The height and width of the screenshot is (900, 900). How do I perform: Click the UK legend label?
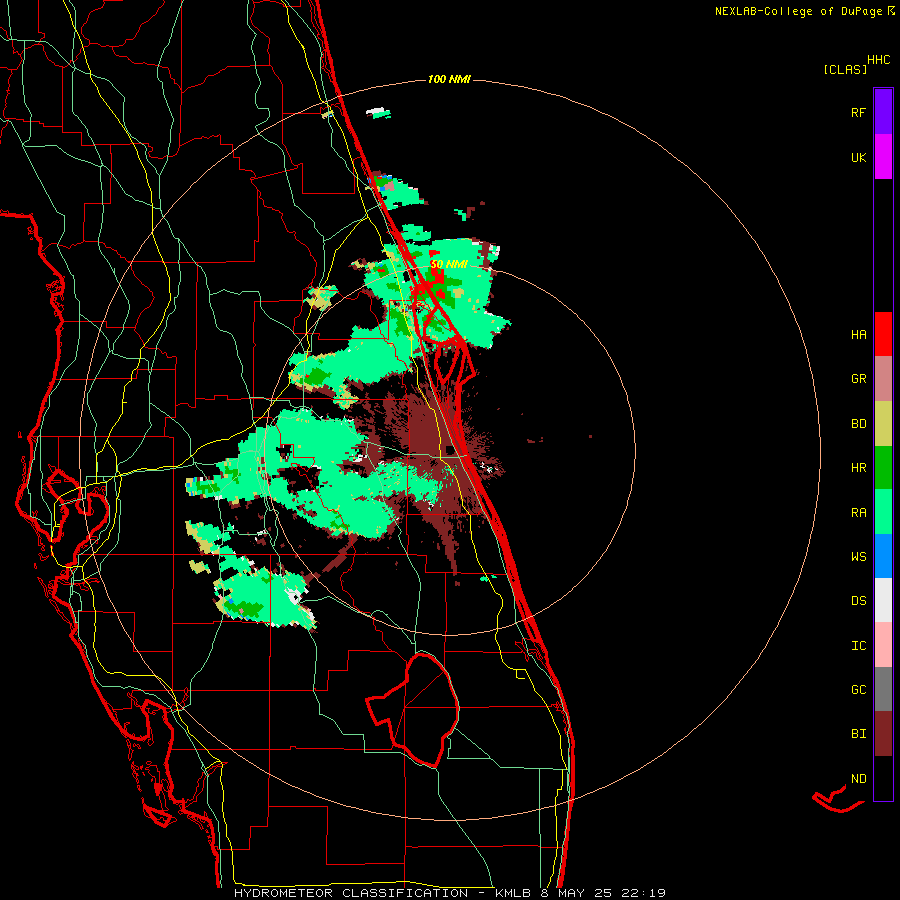[859, 158]
